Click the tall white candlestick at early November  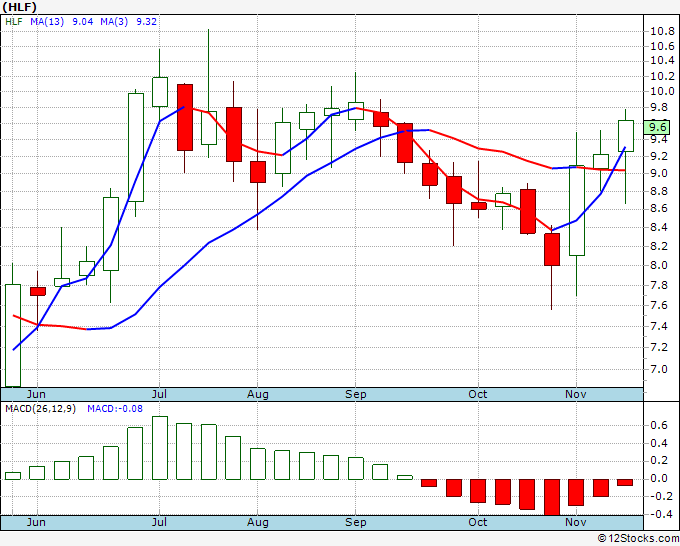click(577, 211)
